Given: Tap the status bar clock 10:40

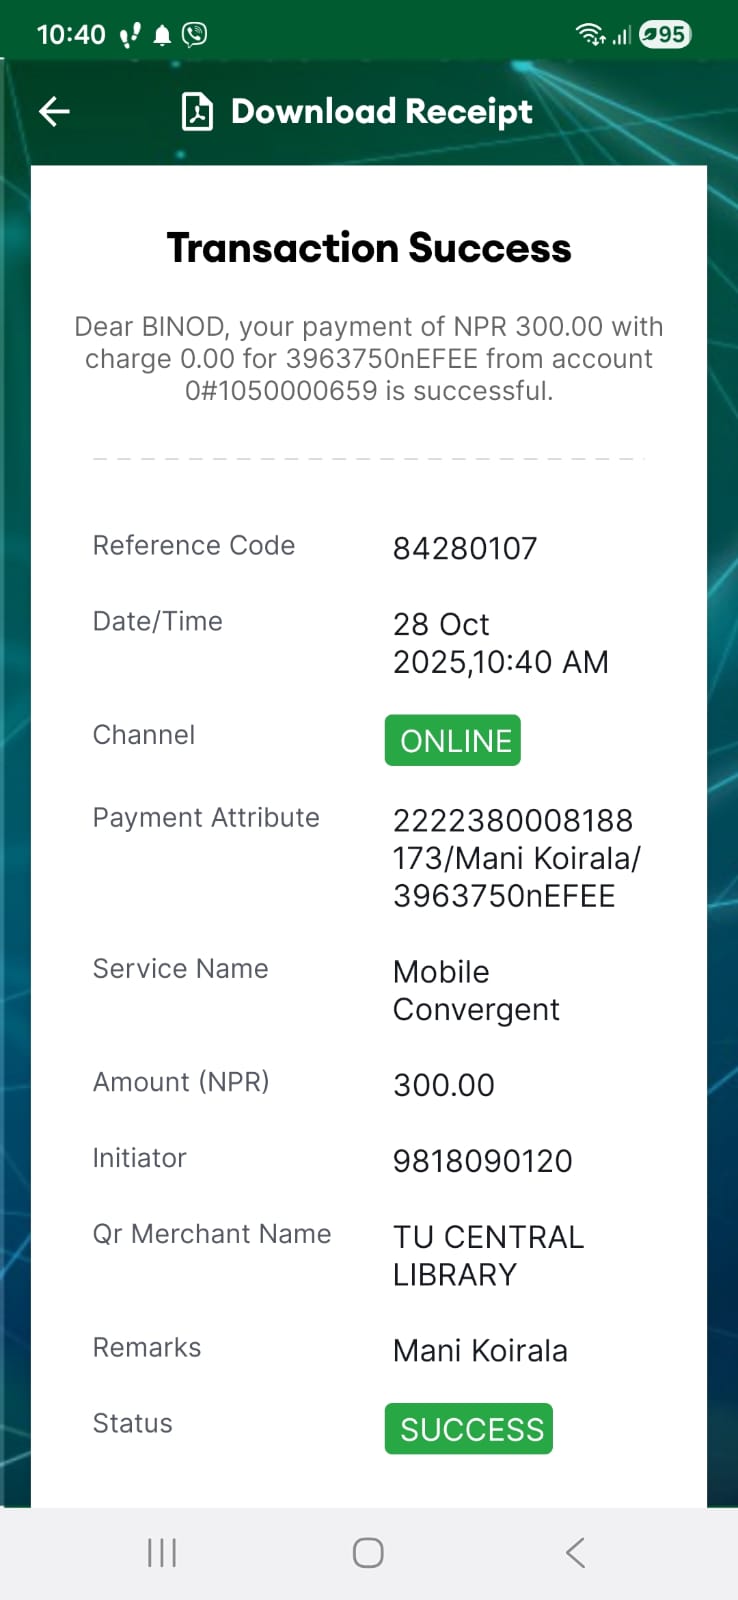Looking at the screenshot, I should coord(71,35).
